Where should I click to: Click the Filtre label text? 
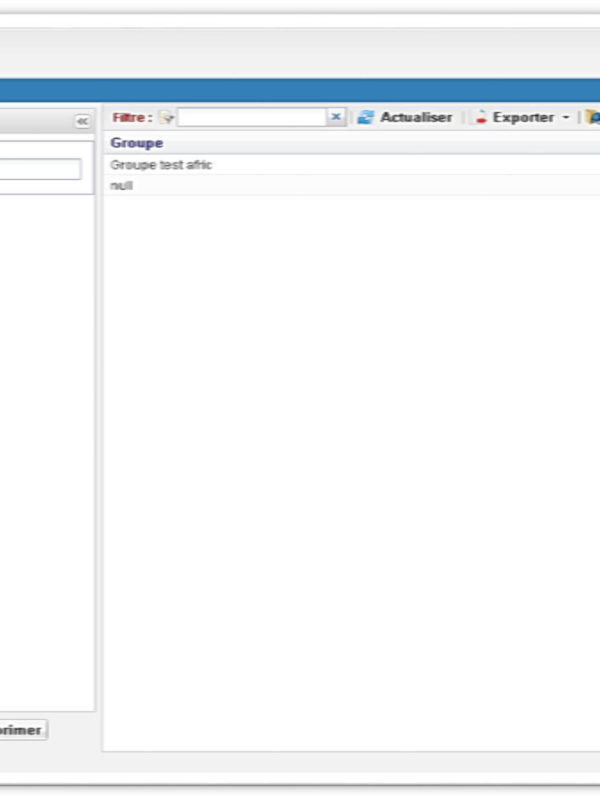[x=132, y=118]
